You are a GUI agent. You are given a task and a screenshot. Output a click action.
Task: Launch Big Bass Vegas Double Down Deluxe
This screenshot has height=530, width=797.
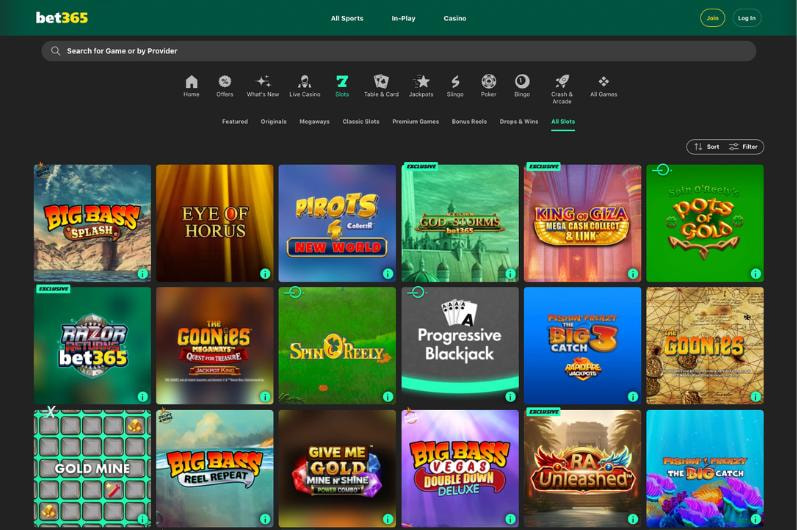point(460,469)
